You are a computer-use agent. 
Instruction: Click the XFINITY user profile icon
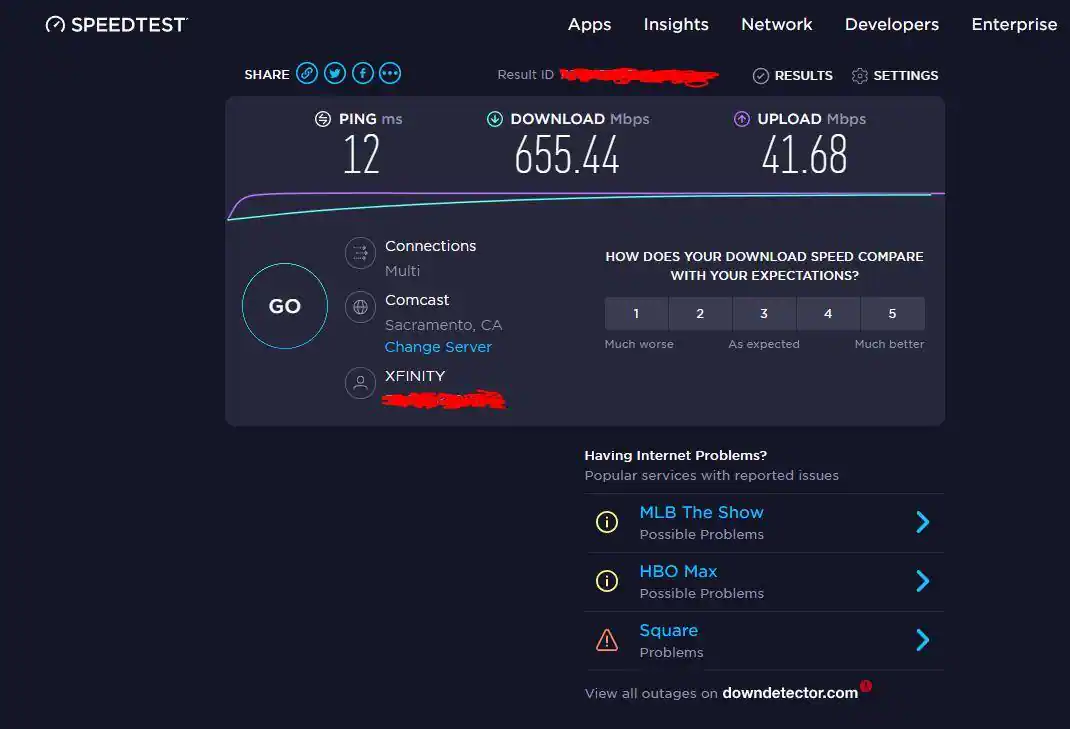(x=360, y=383)
